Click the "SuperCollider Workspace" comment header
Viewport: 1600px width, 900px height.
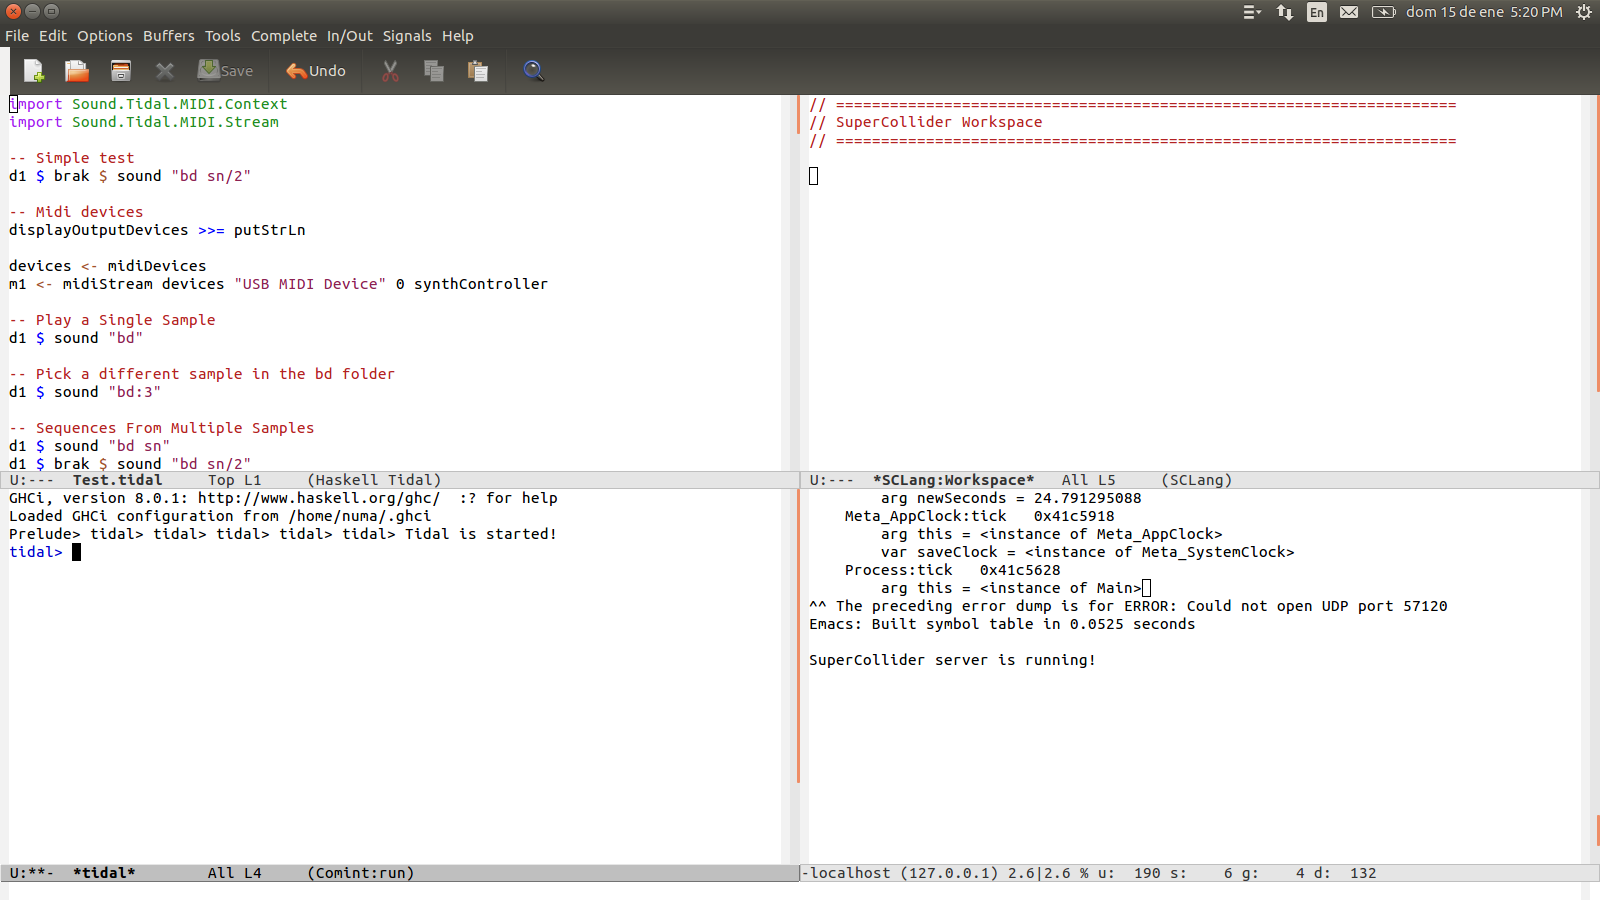click(x=926, y=122)
